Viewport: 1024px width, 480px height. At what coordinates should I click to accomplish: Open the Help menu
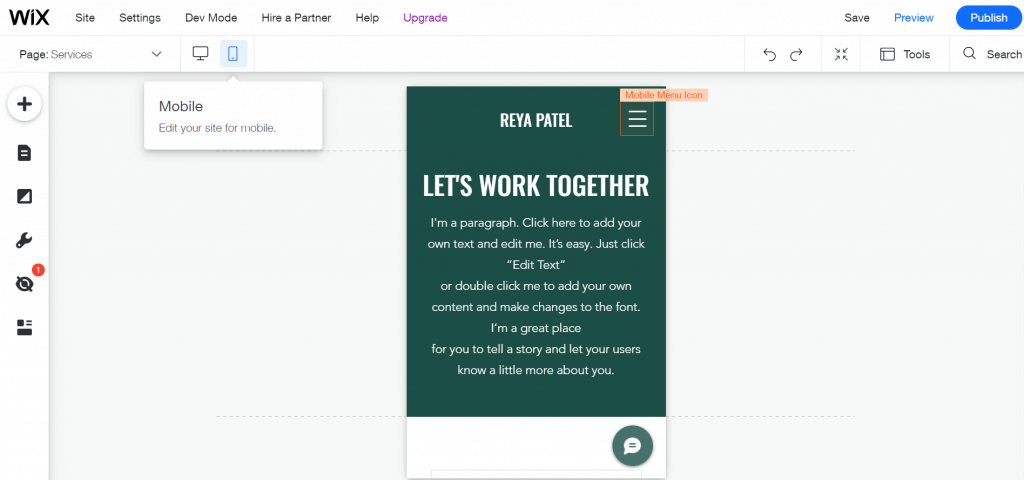[367, 18]
